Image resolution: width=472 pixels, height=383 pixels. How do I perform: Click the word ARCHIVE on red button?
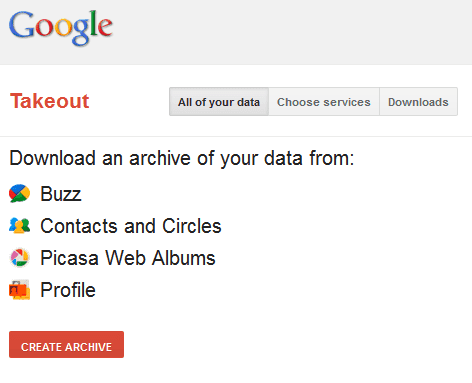[x=87, y=347]
